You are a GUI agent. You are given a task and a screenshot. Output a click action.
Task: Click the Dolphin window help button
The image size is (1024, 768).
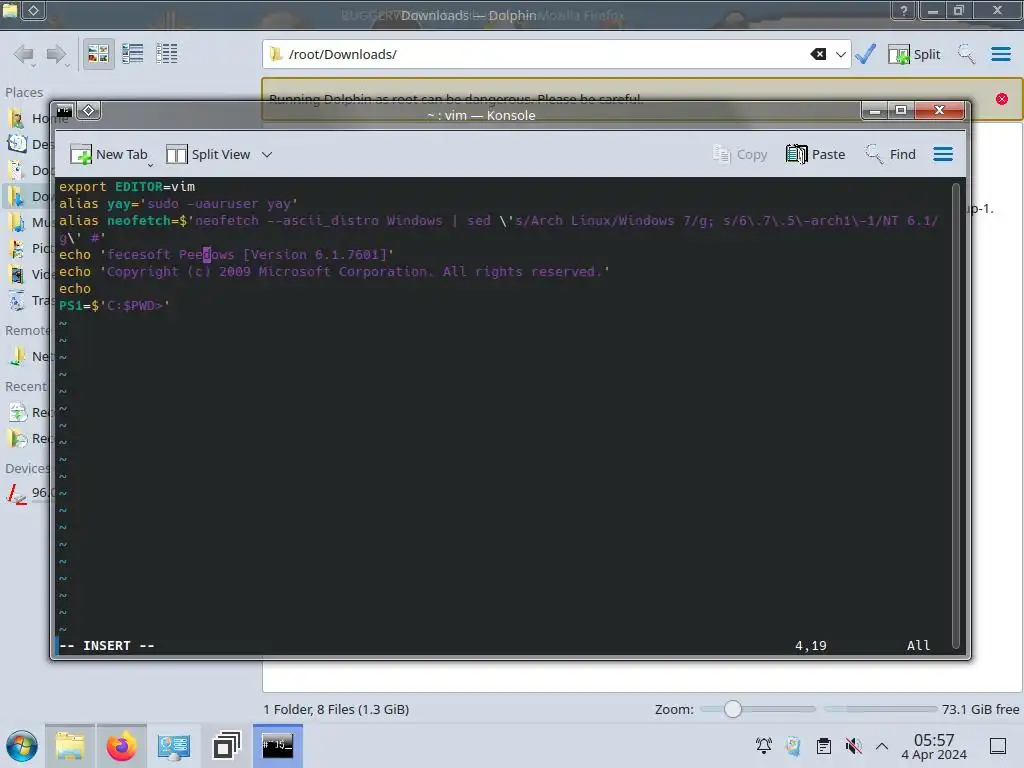coord(903,10)
